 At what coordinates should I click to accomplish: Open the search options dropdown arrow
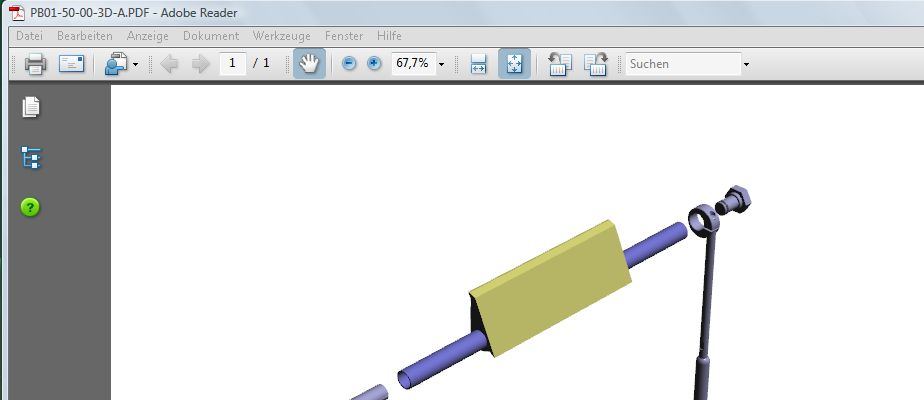coord(746,64)
